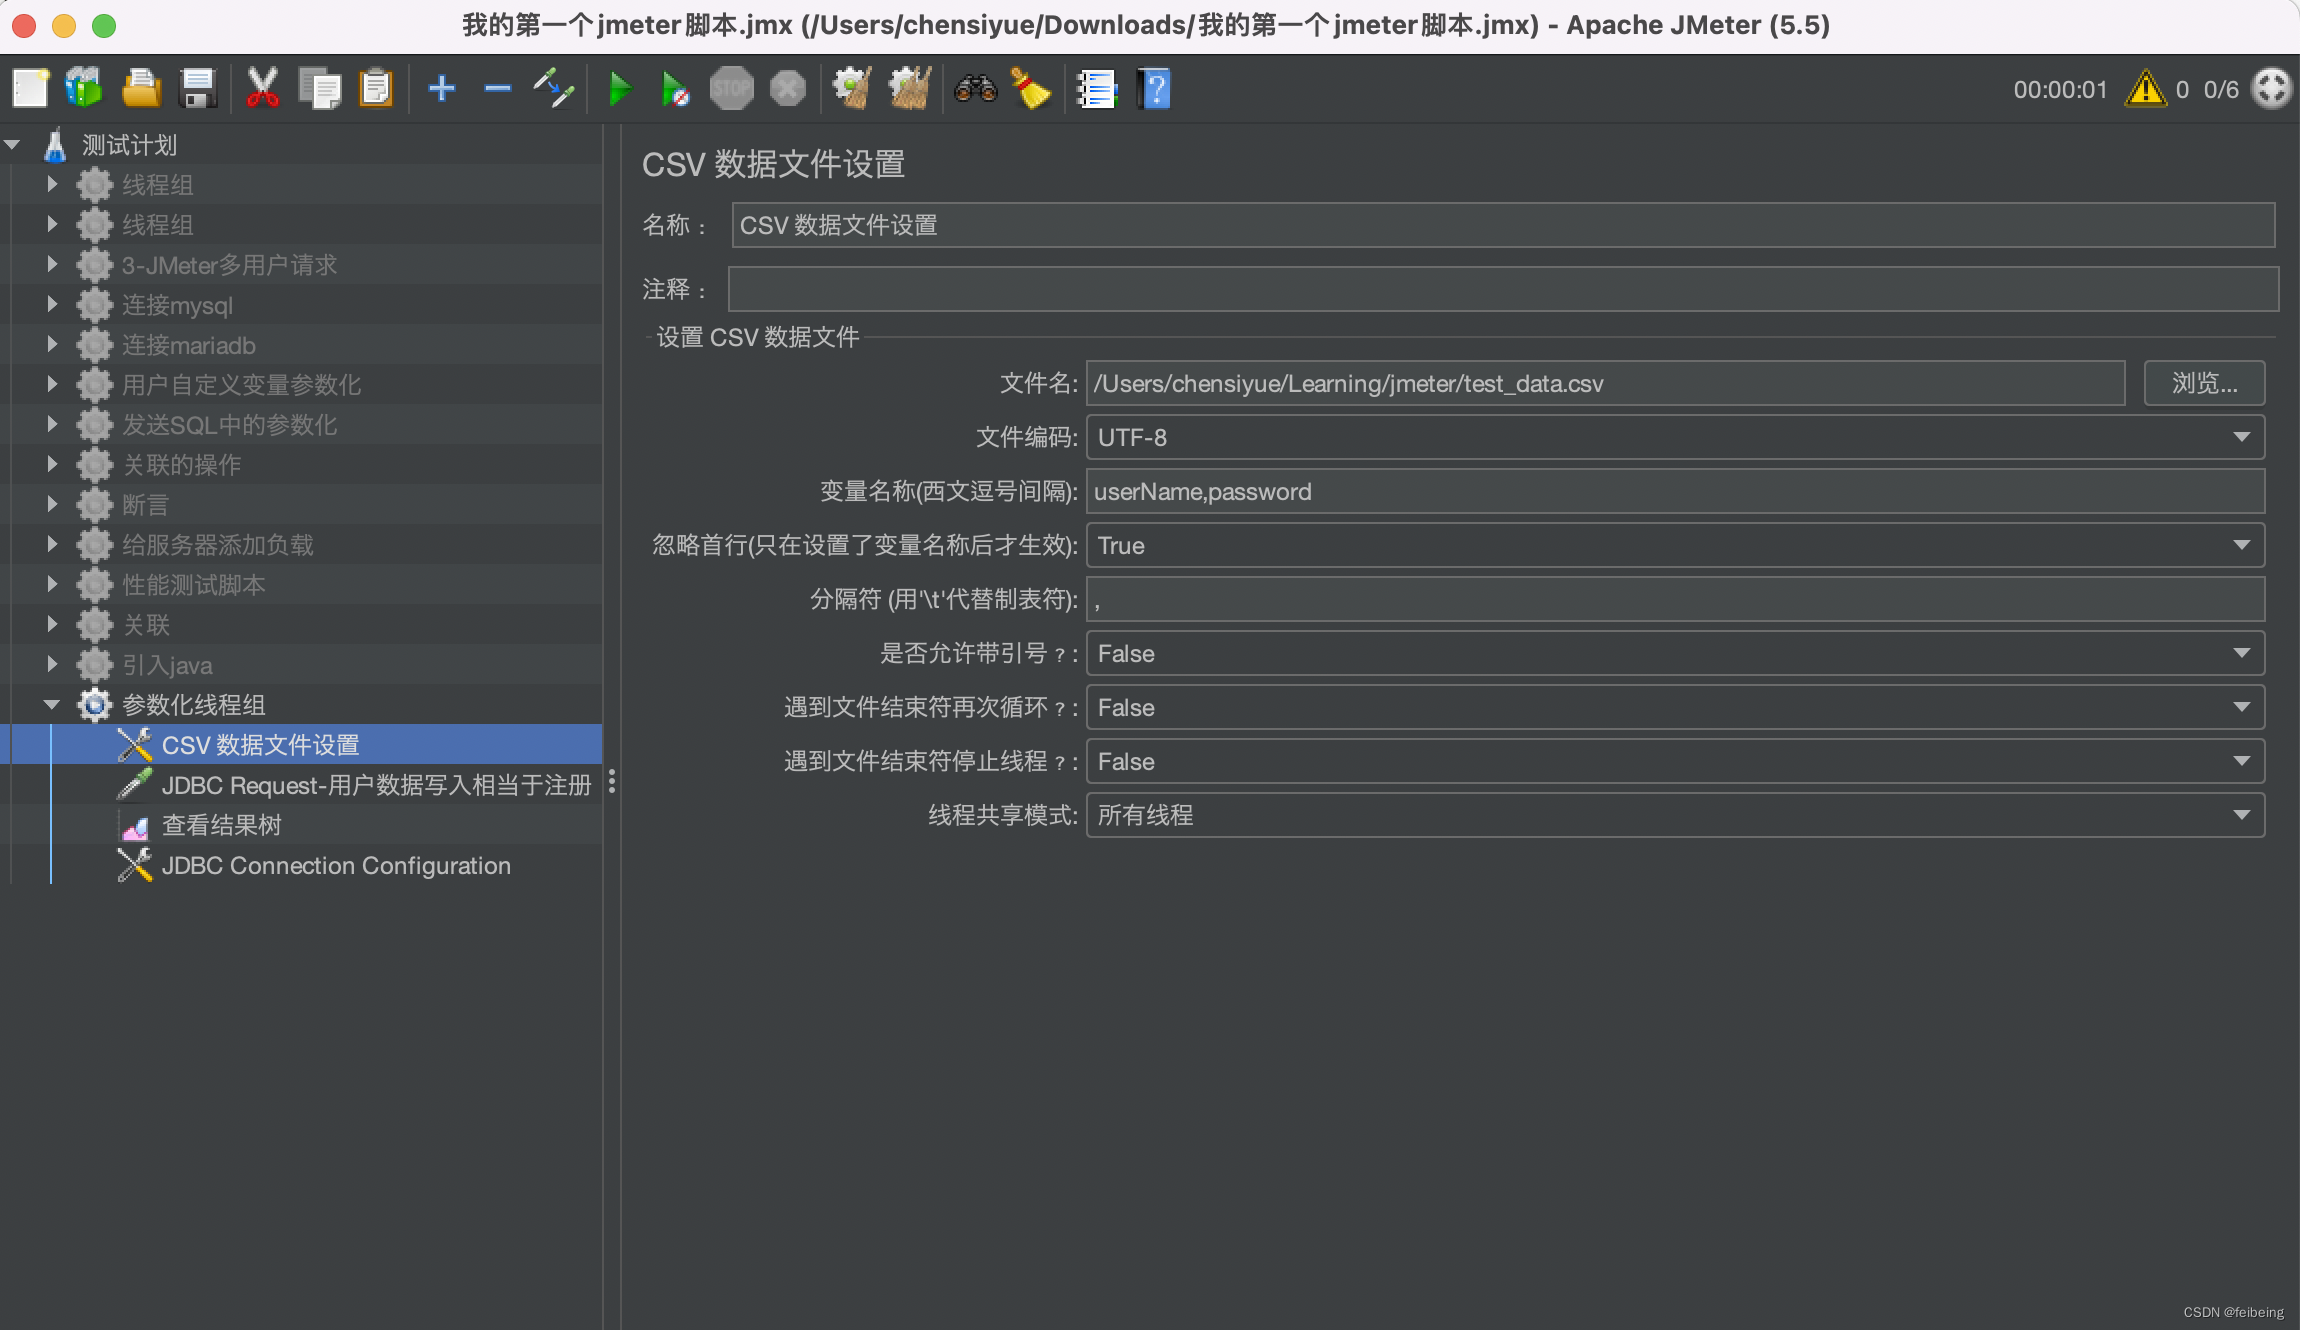Click the Clear results broom icon
The width and height of the screenshot is (2300, 1330).
852,88
